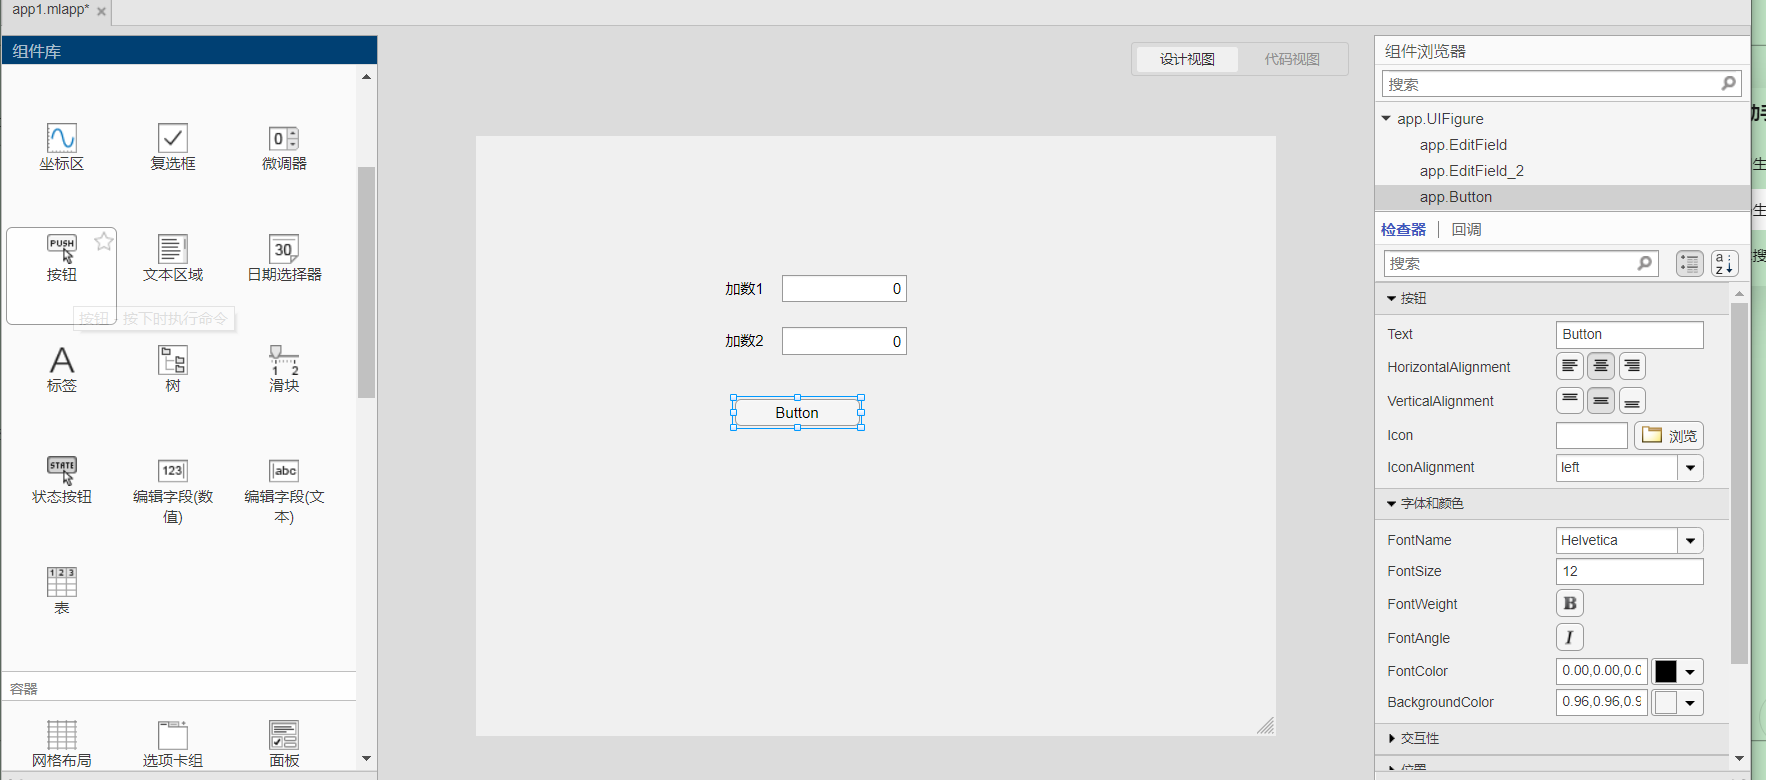
Task: Click the Button on the canvas
Action: [x=797, y=413]
